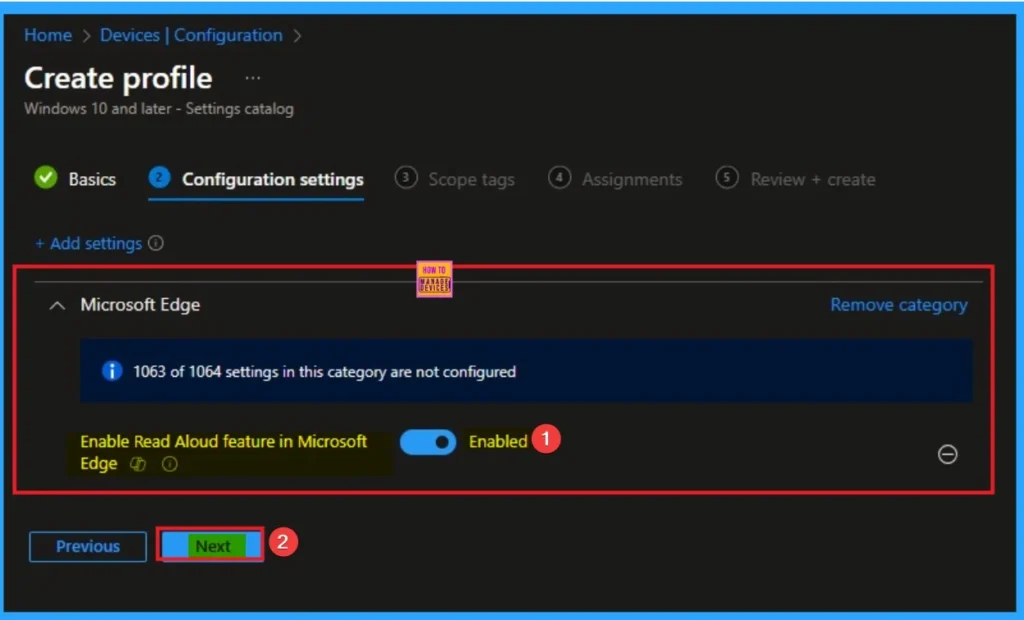Image resolution: width=1024 pixels, height=620 pixels.
Task: Click the step 3 circle for Scope tags
Action: pos(406,177)
